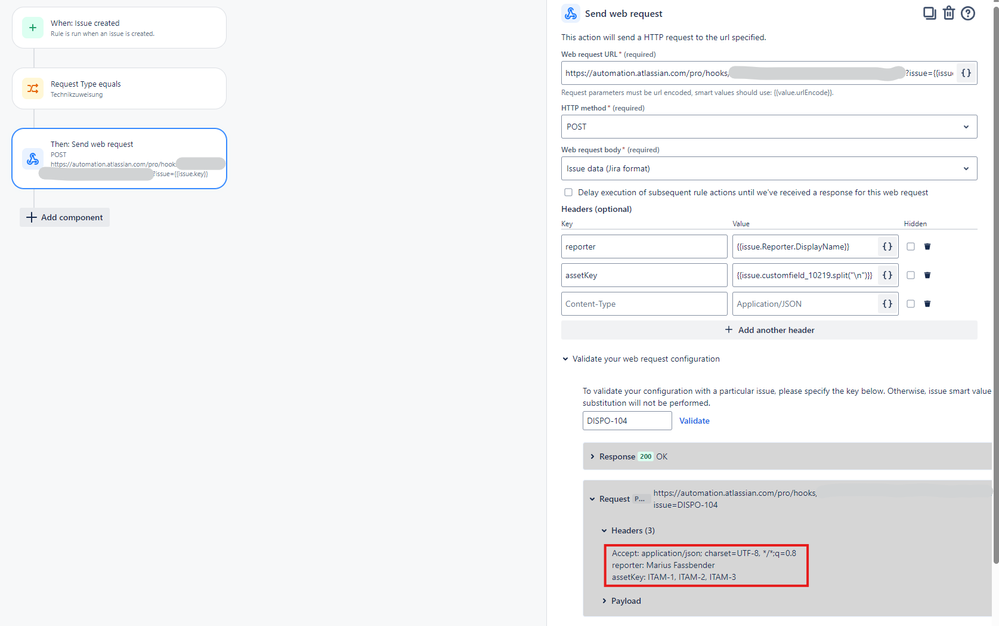Click the DISPO-104 issue key input field

click(x=626, y=420)
